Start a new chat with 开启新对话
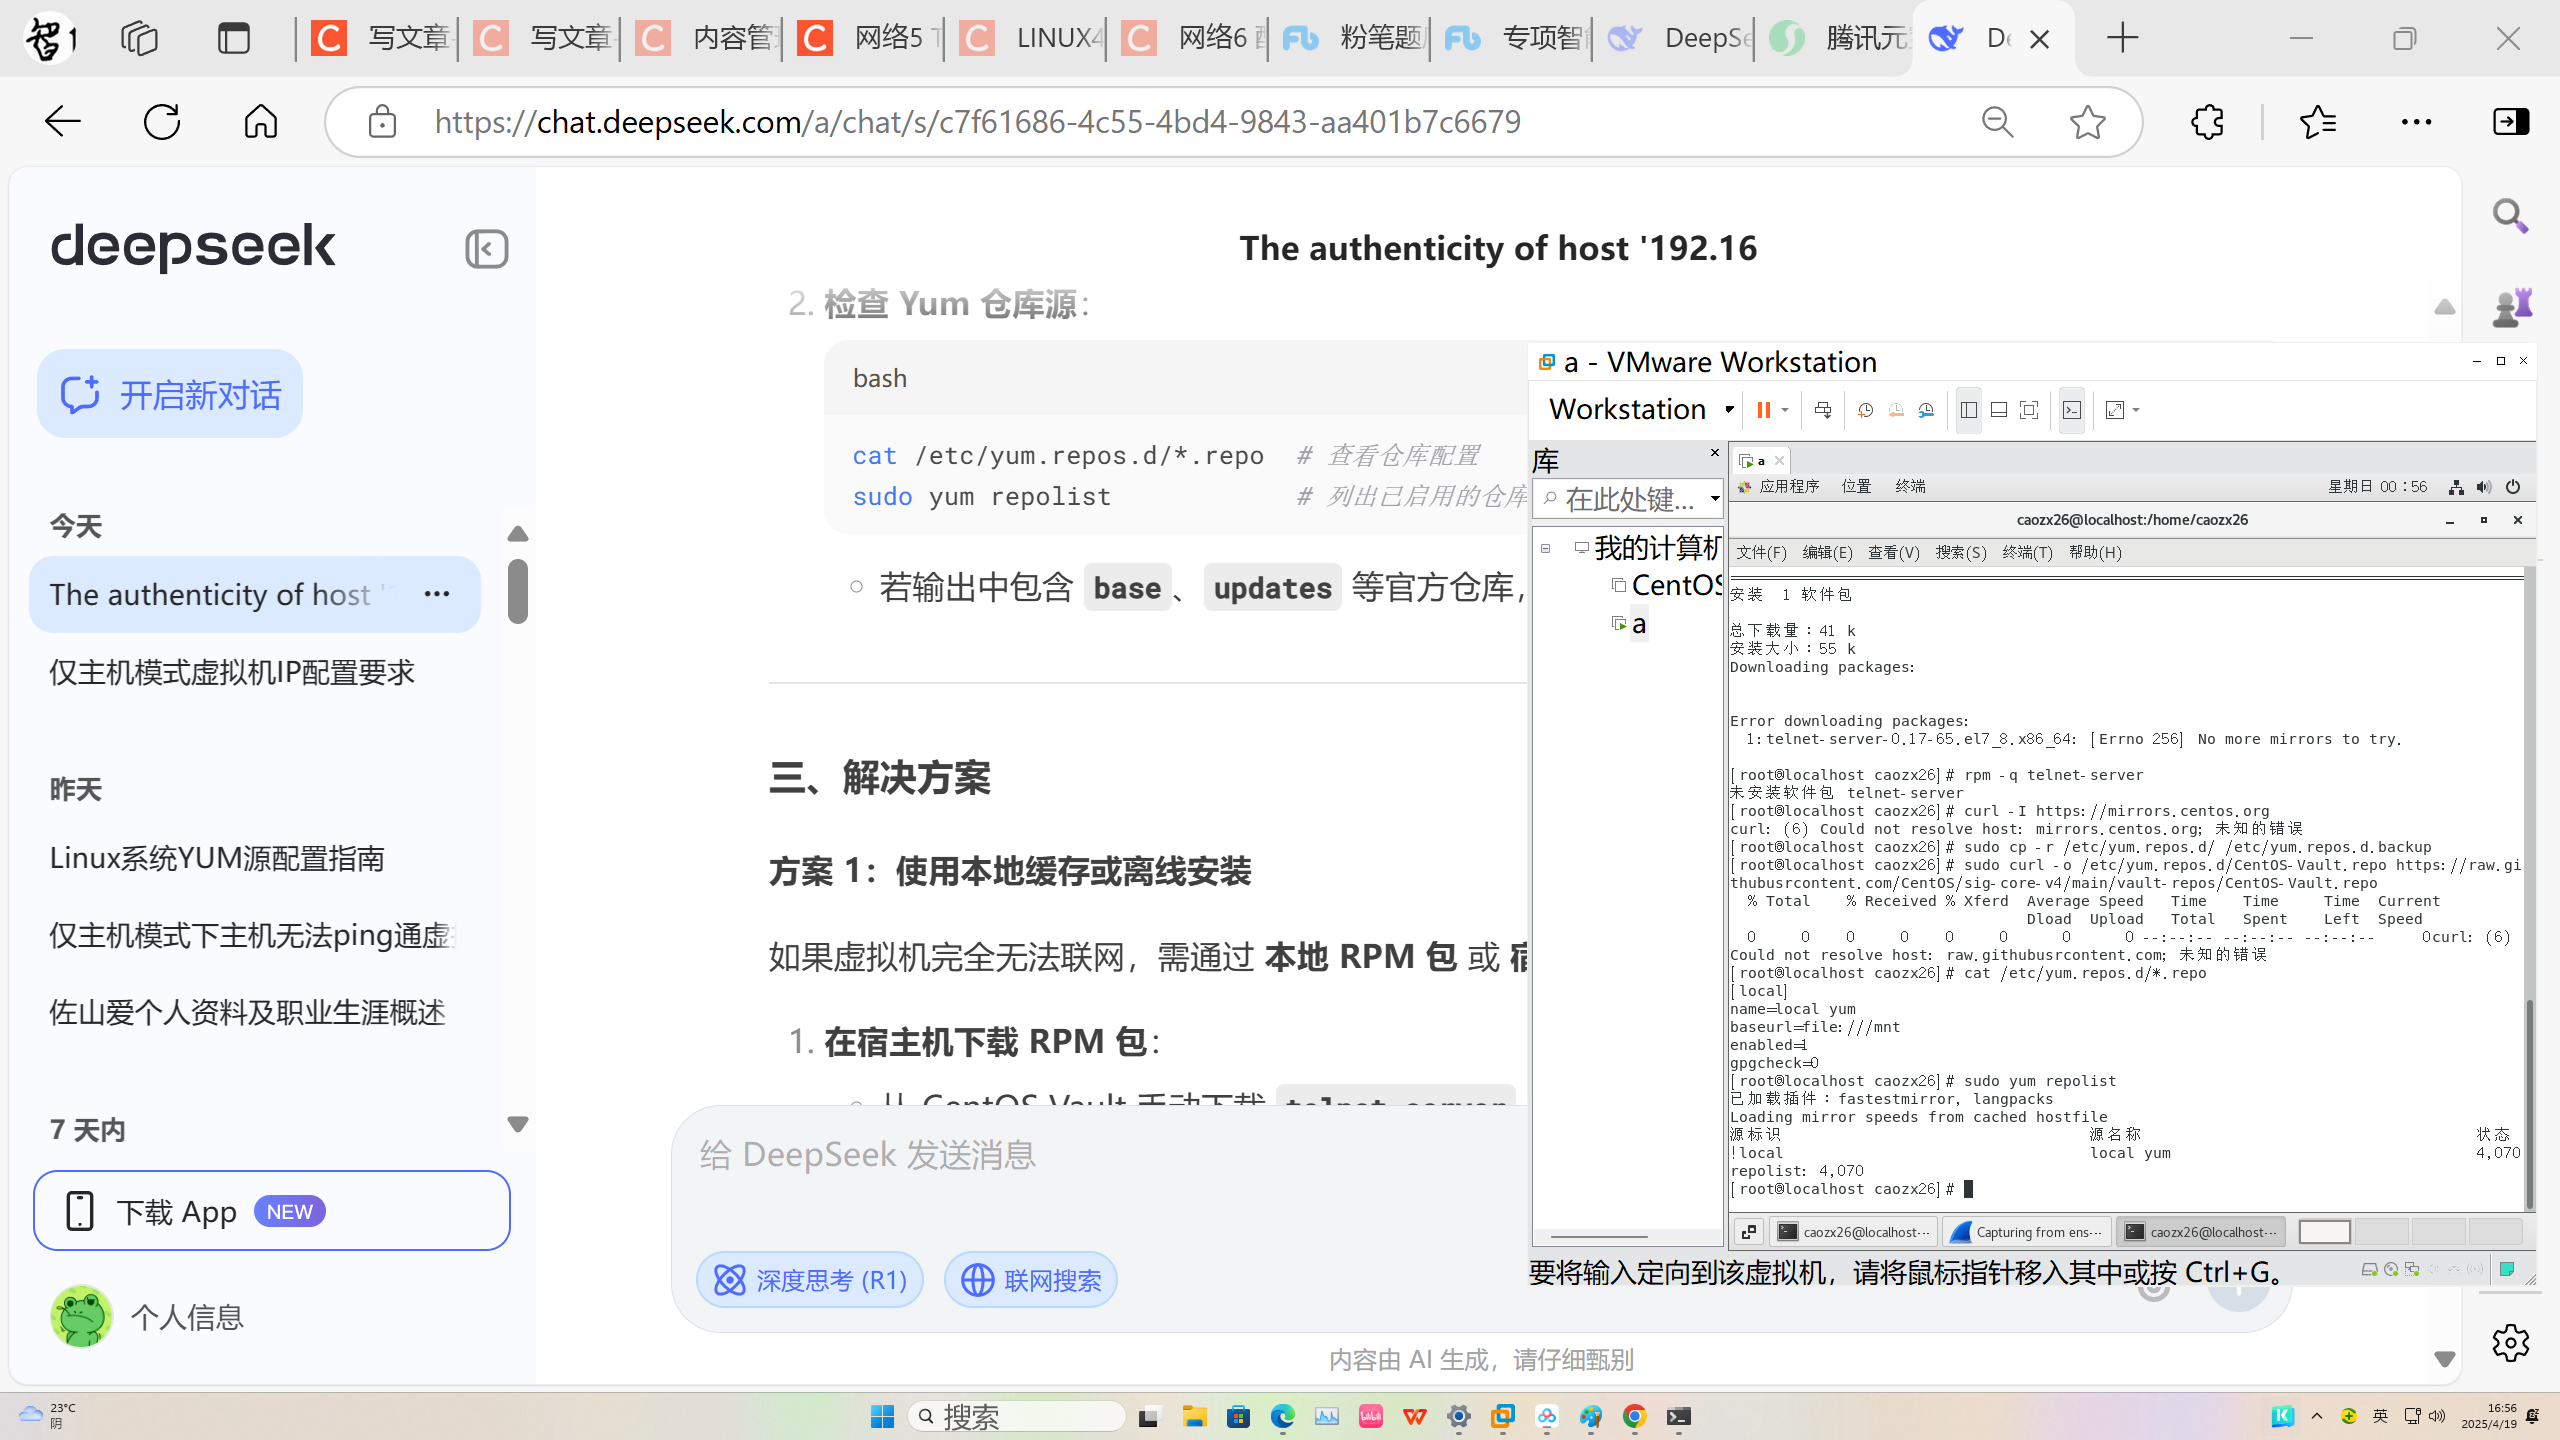2560x1440 pixels. (170, 394)
